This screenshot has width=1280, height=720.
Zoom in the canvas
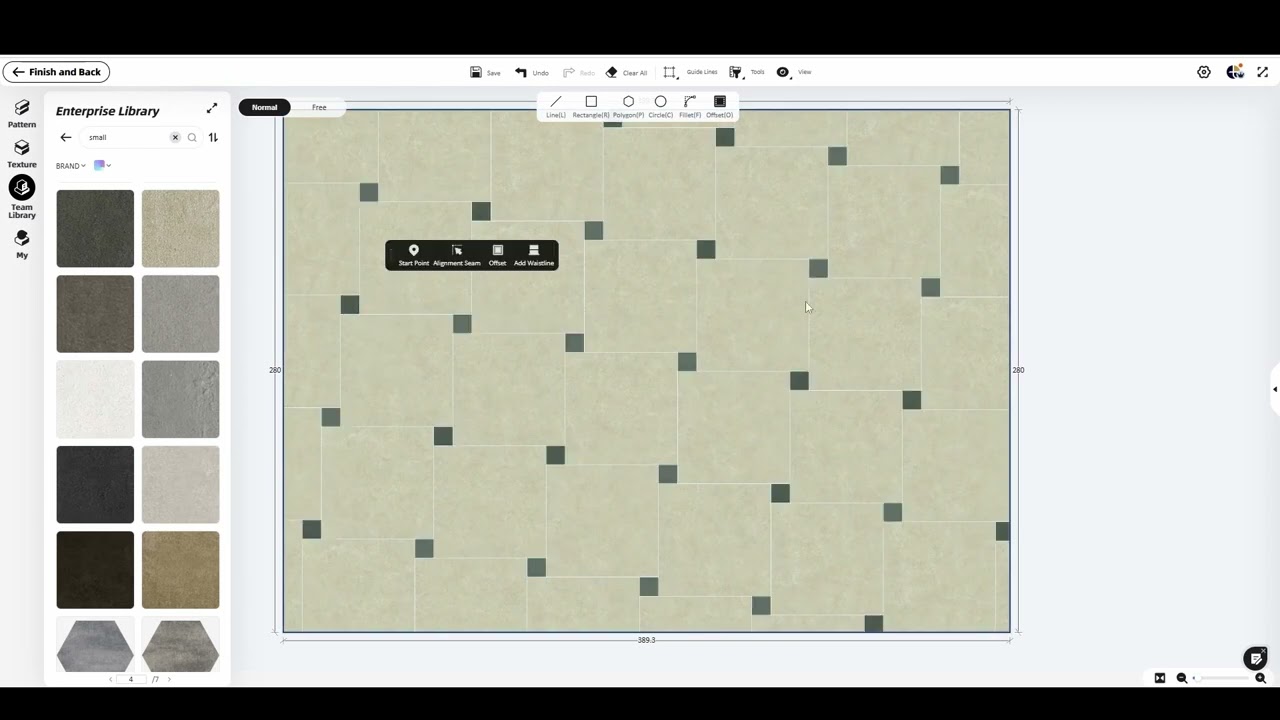click(x=1260, y=678)
